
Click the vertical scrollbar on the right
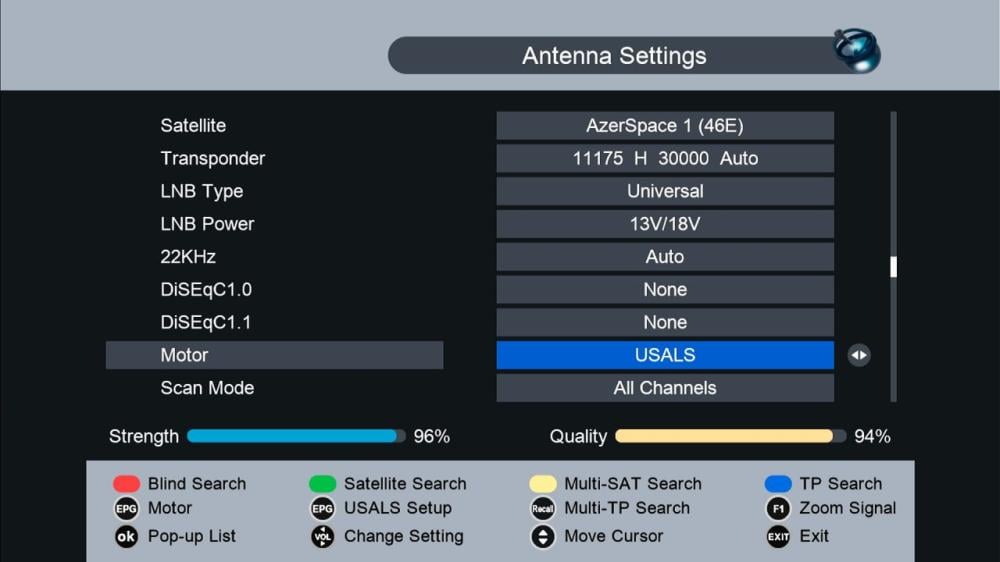[x=893, y=266]
